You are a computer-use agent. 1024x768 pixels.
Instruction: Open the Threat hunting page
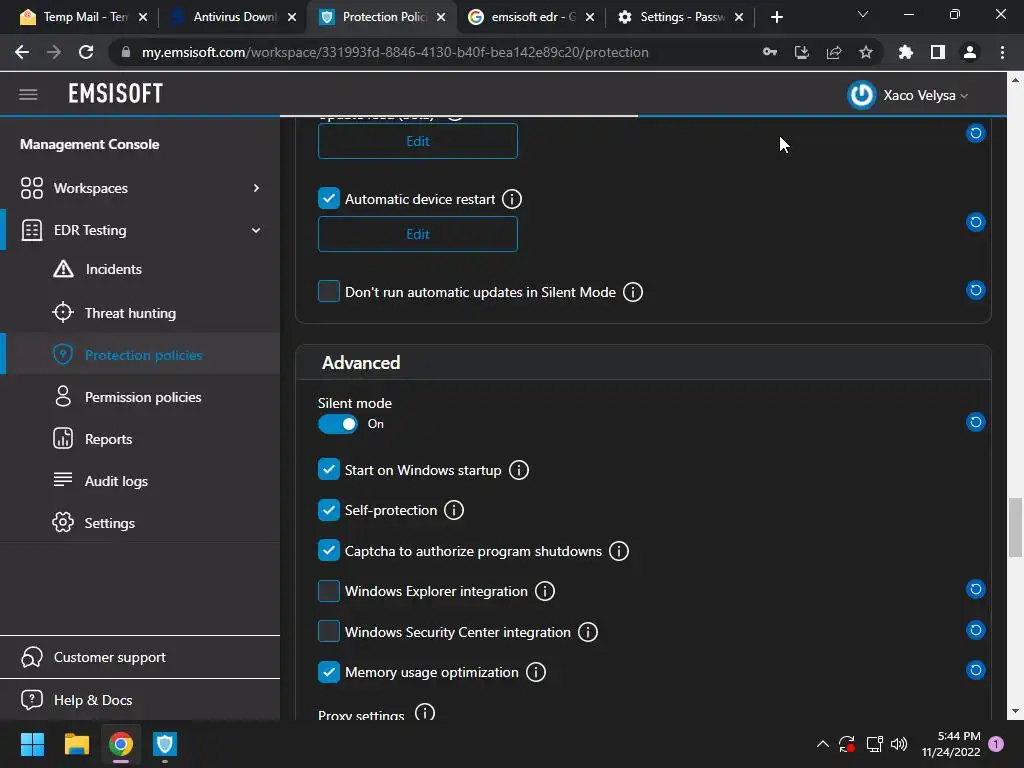coord(130,313)
